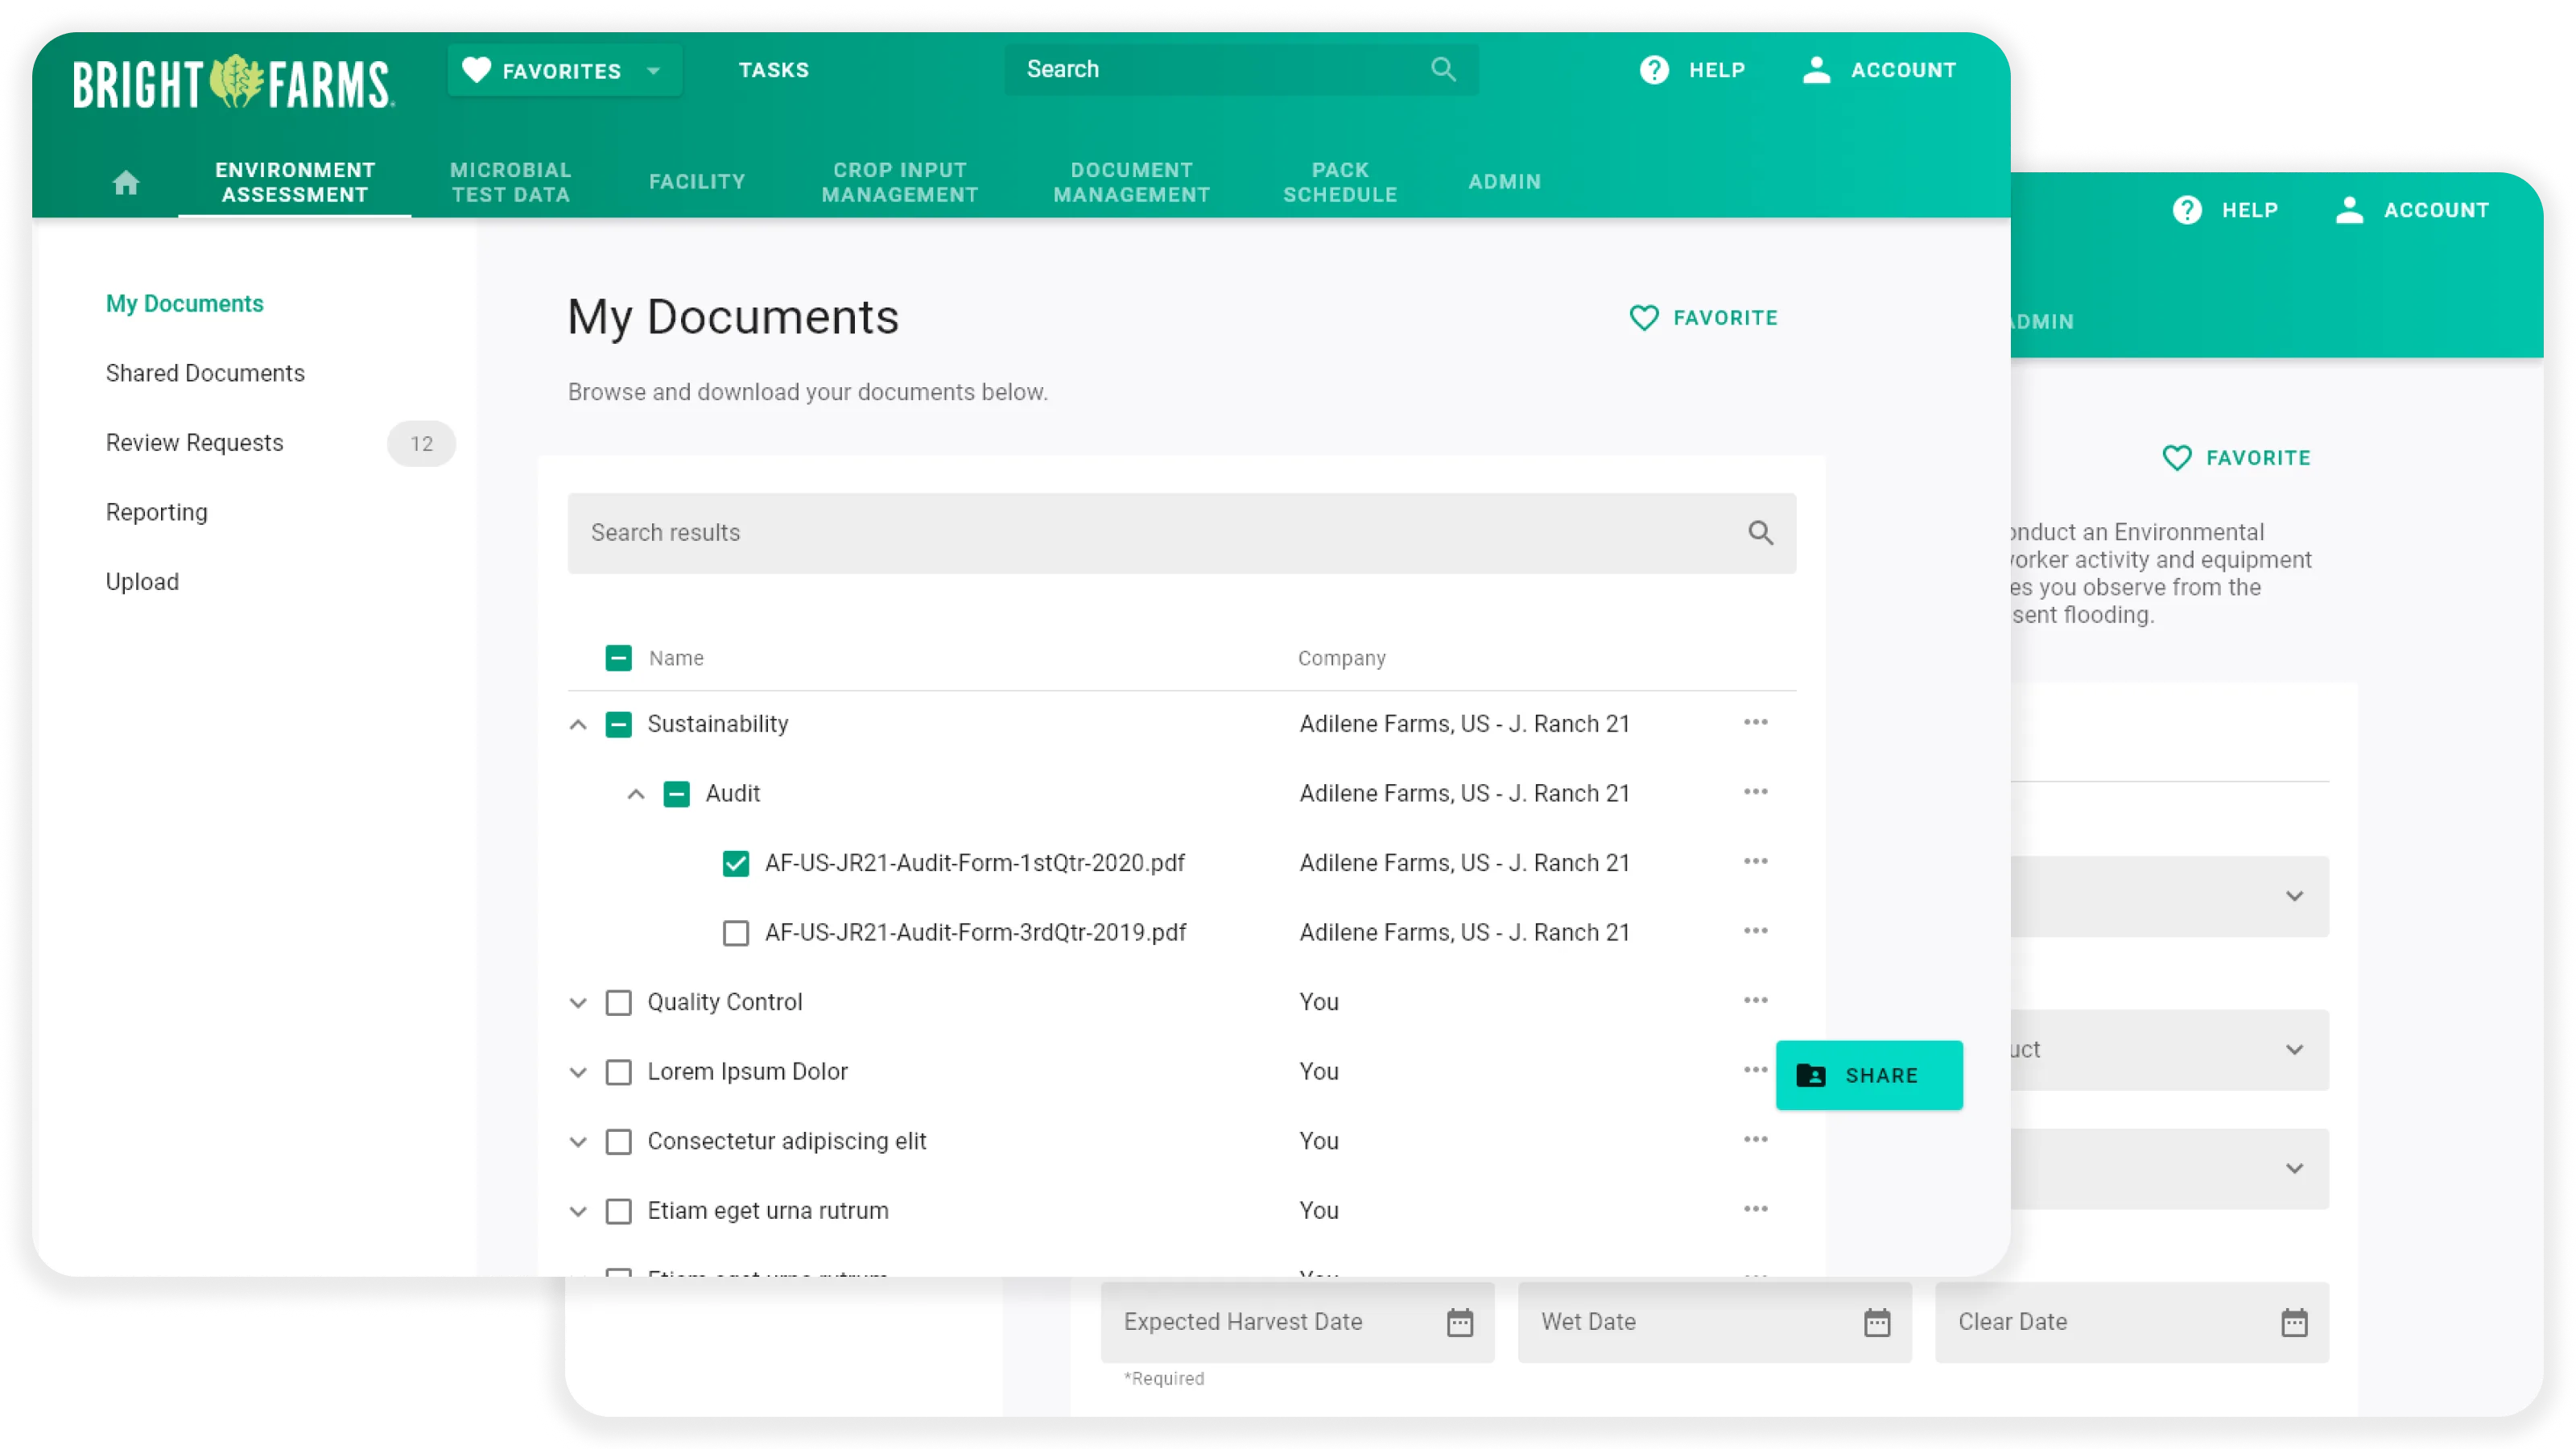Click Help icon in the back window

(x=2187, y=210)
